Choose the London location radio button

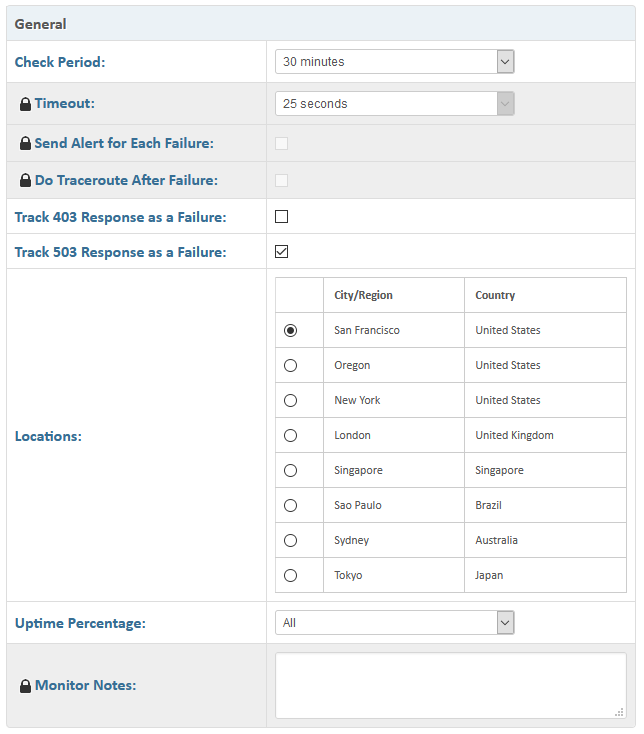(x=290, y=435)
